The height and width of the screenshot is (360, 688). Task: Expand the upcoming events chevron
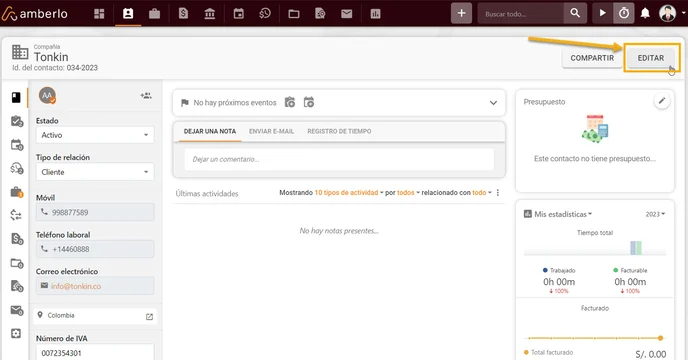(493, 103)
